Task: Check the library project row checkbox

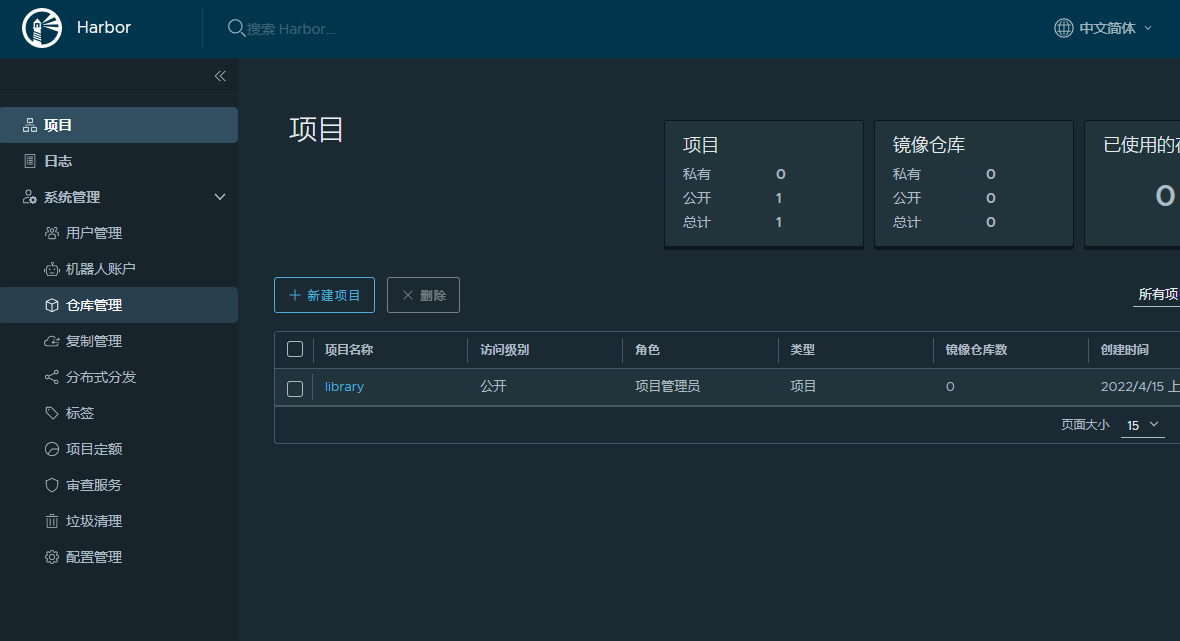Action: click(295, 388)
